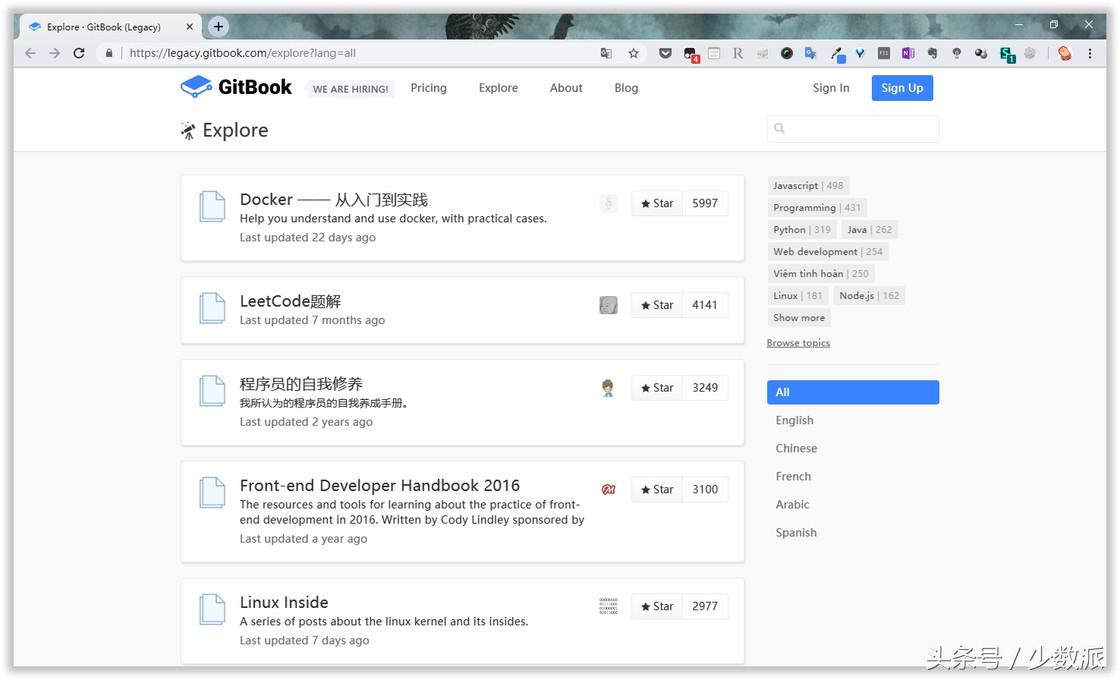Click the OneNote extension icon
Viewport: 1120px width, 680px height.
point(908,53)
